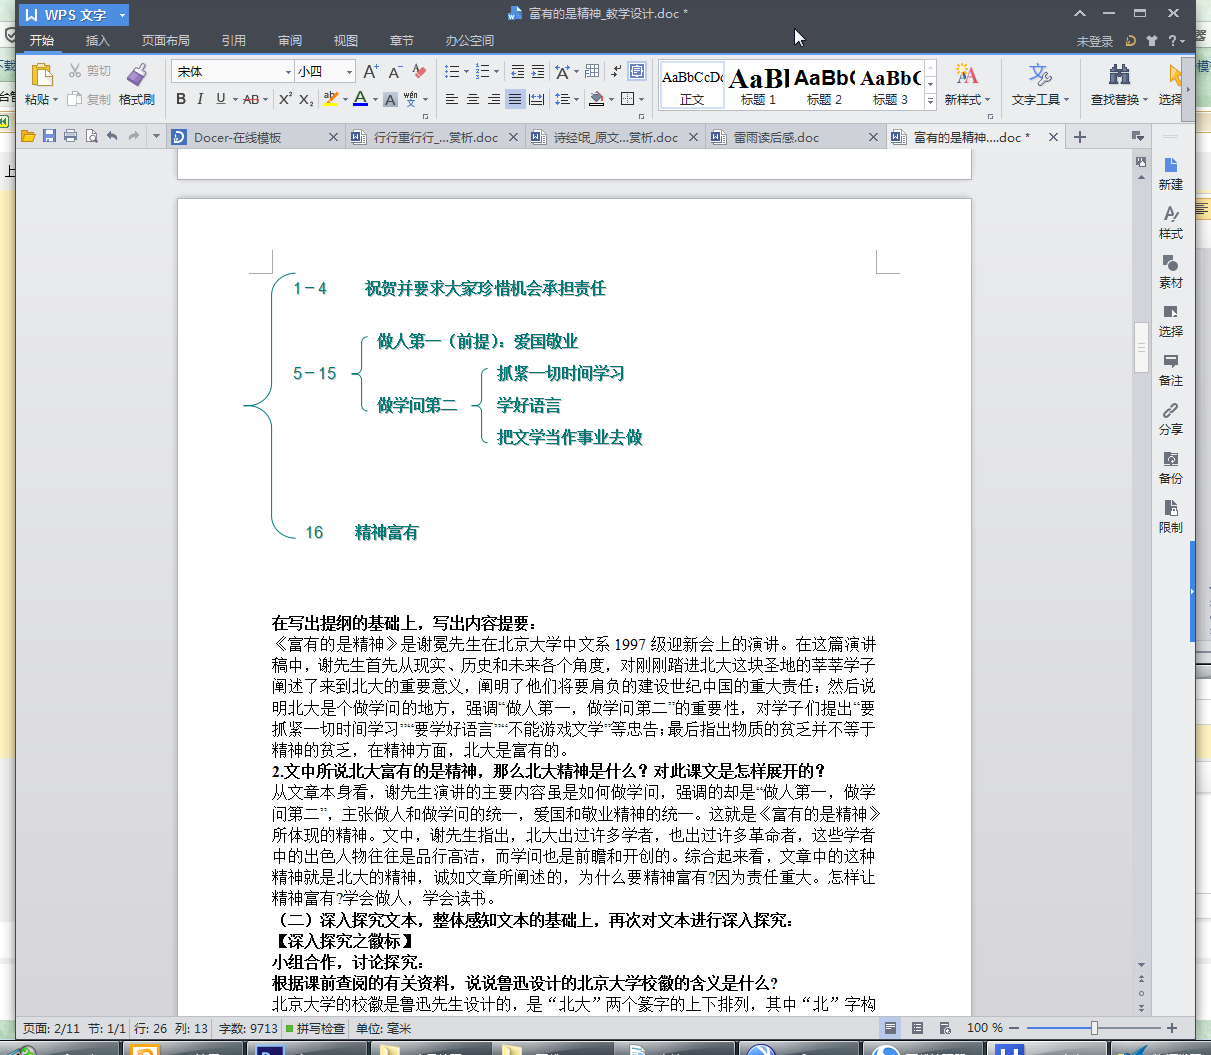Click the save disk icon in quick toolbar
1211x1055 pixels.
[50, 136]
